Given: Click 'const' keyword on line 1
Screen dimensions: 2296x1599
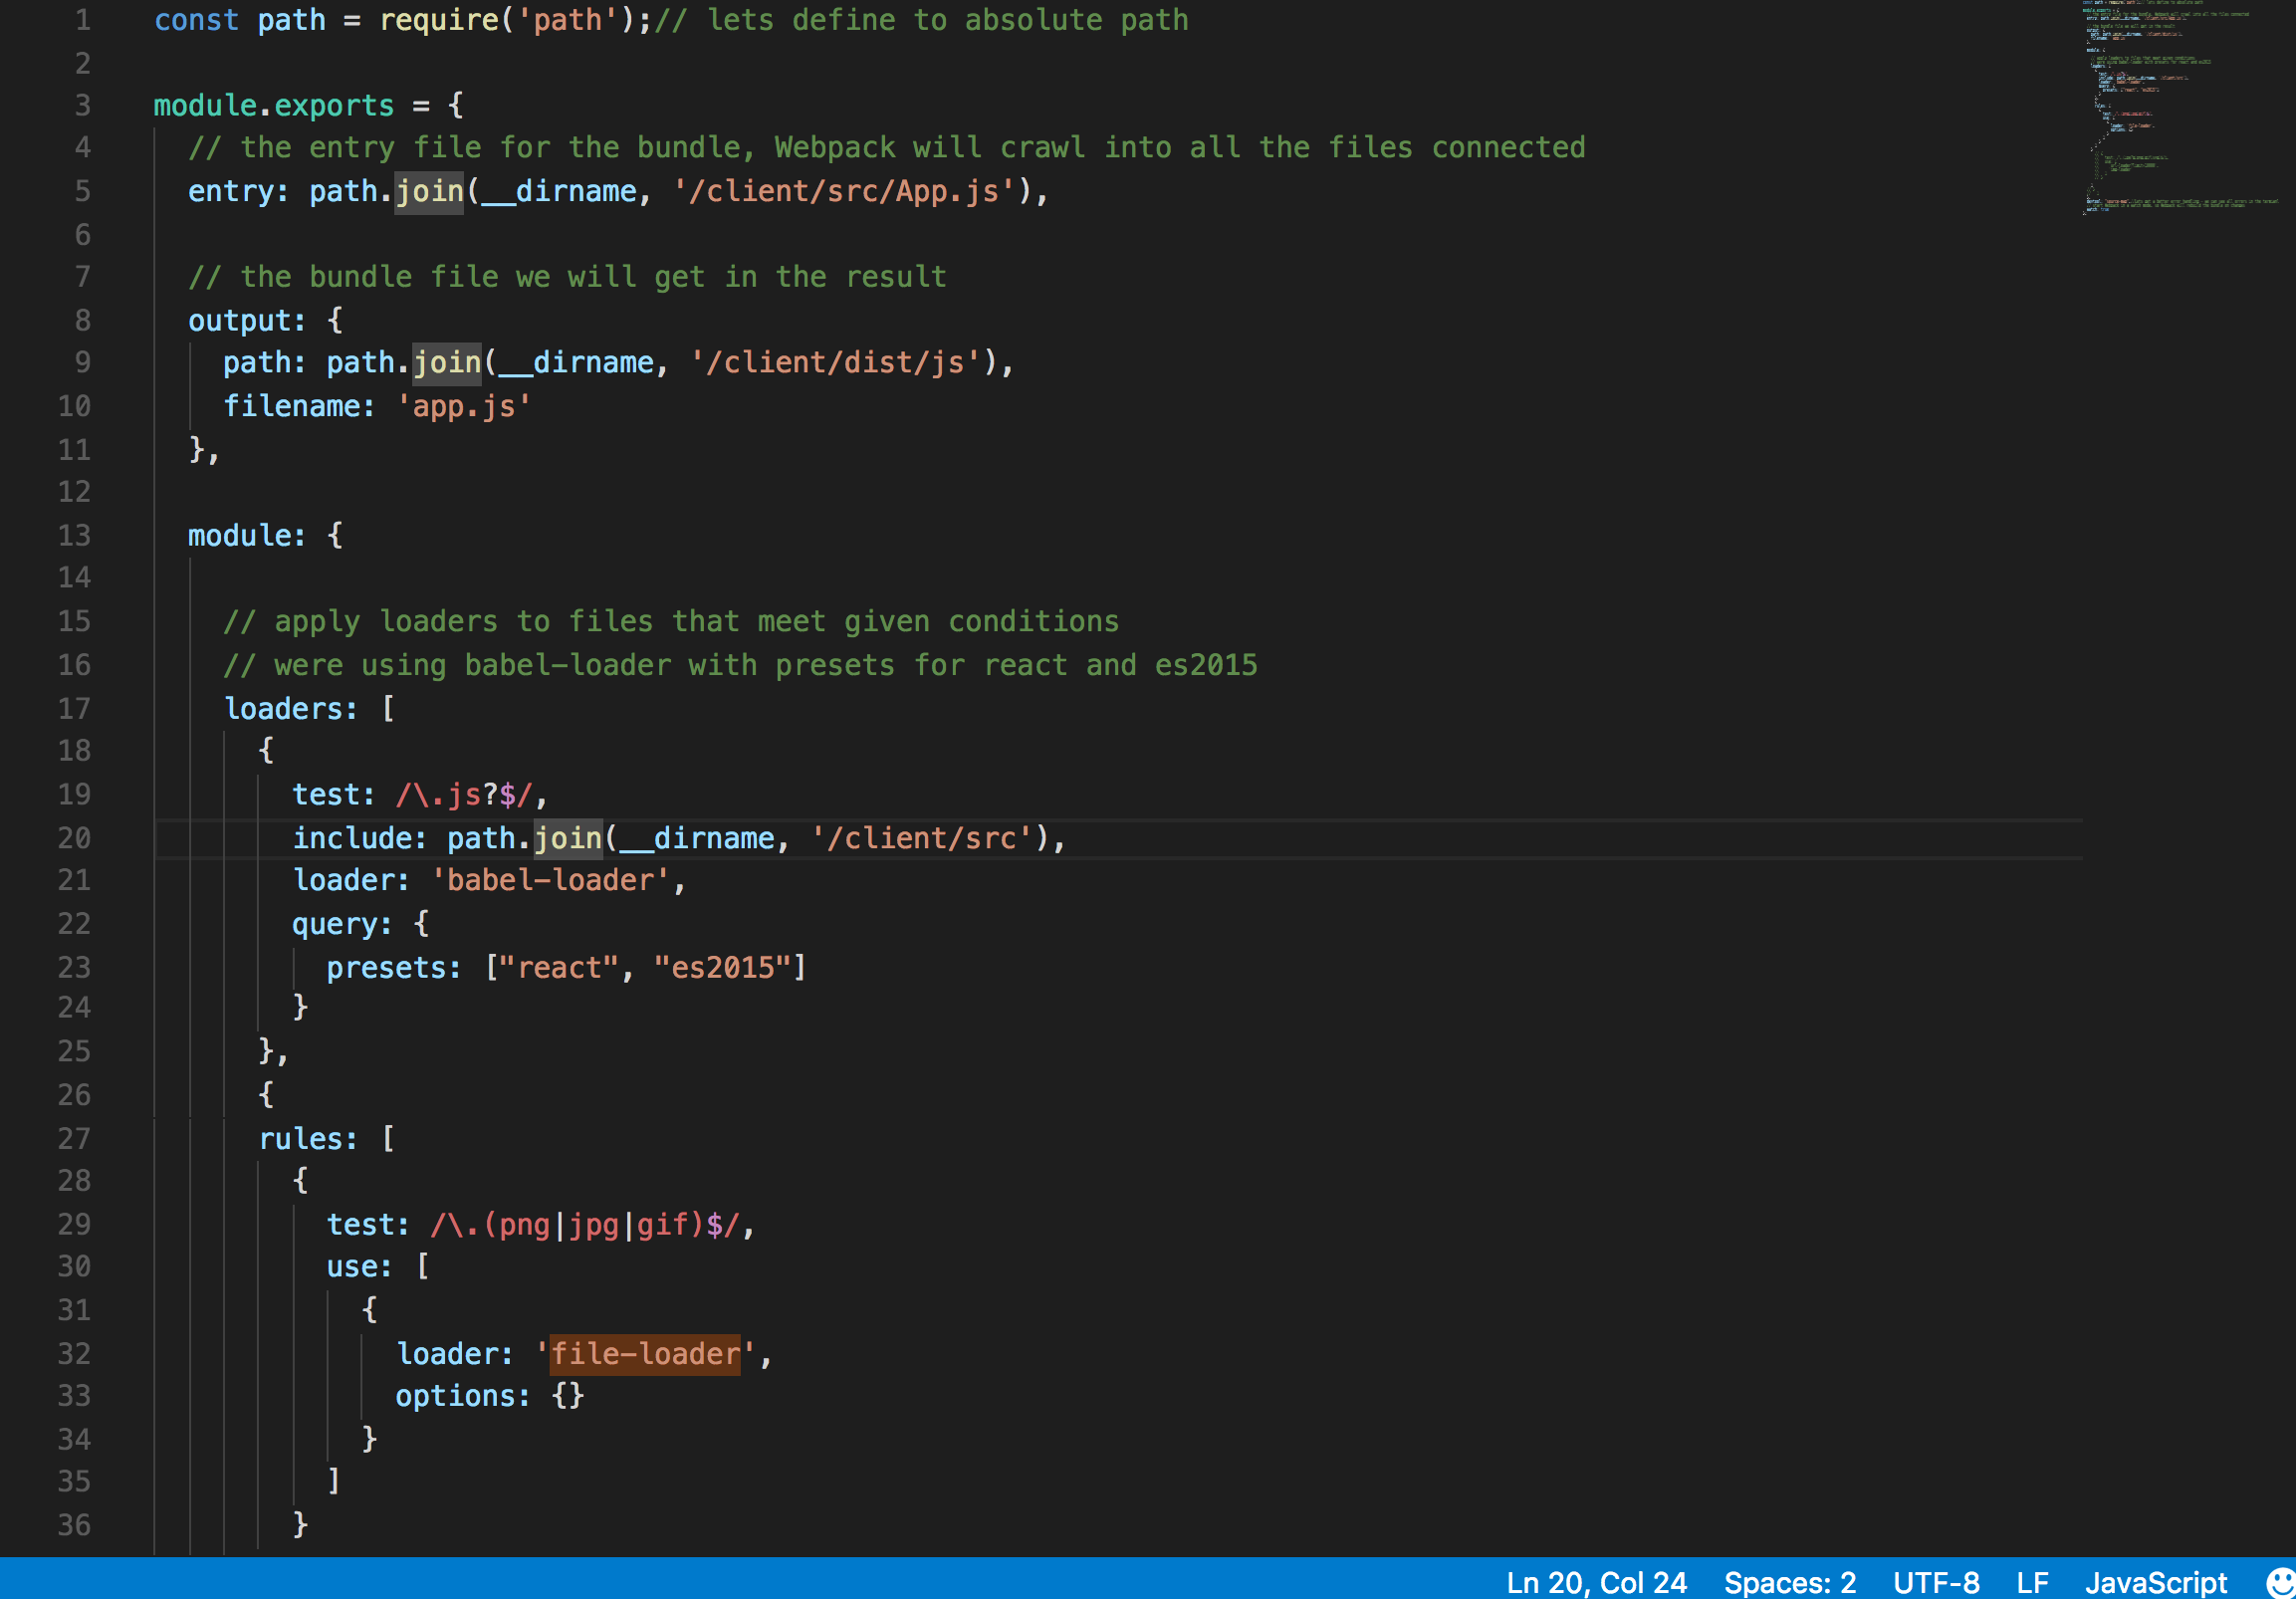Looking at the screenshot, I should tap(196, 20).
